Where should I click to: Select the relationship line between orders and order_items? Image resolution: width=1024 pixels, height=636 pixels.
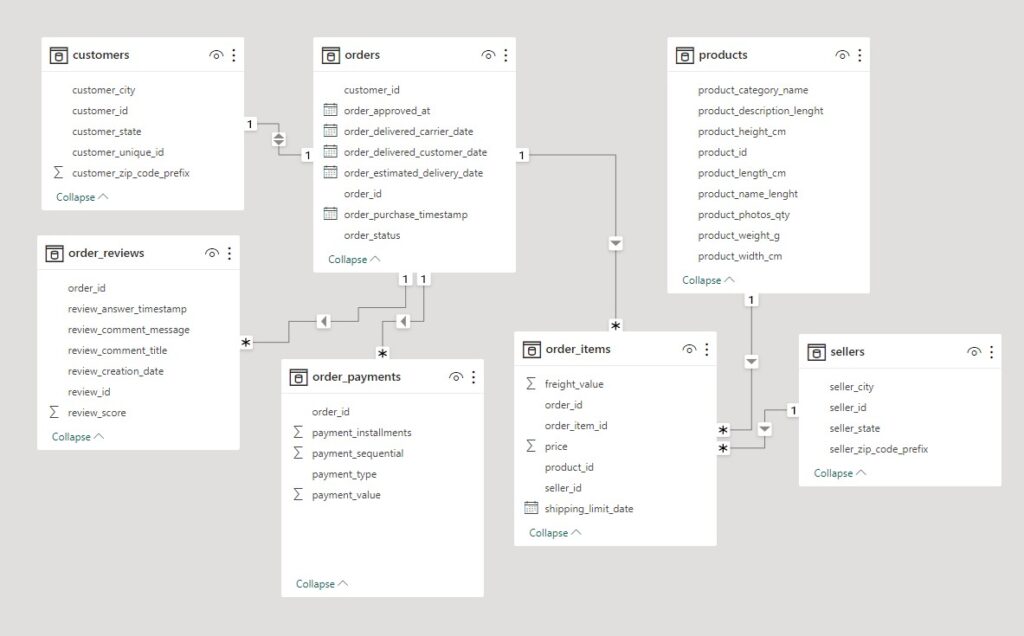(613, 242)
